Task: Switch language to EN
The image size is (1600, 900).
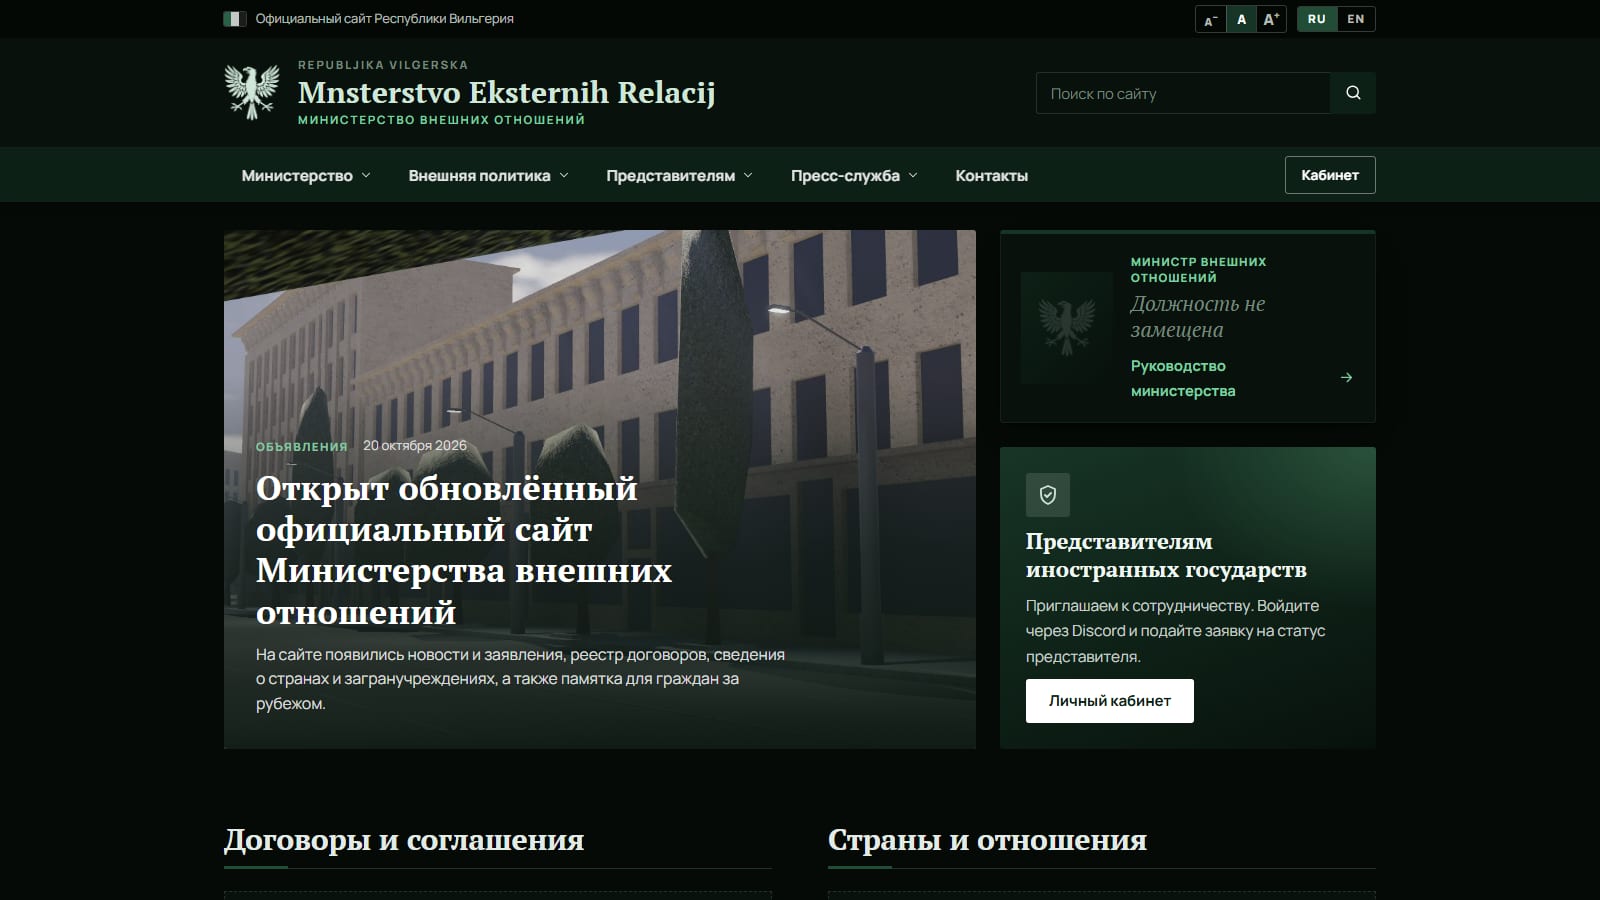Action: [x=1356, y=19]
